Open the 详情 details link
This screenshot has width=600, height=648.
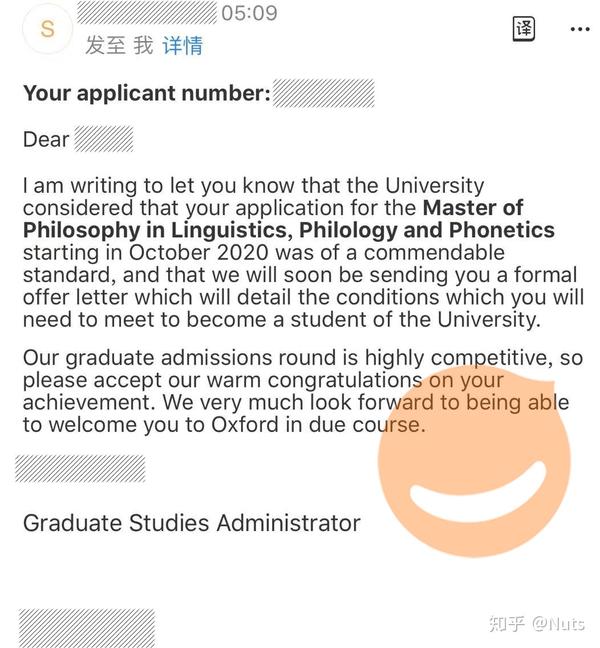[x=183, y=45]
